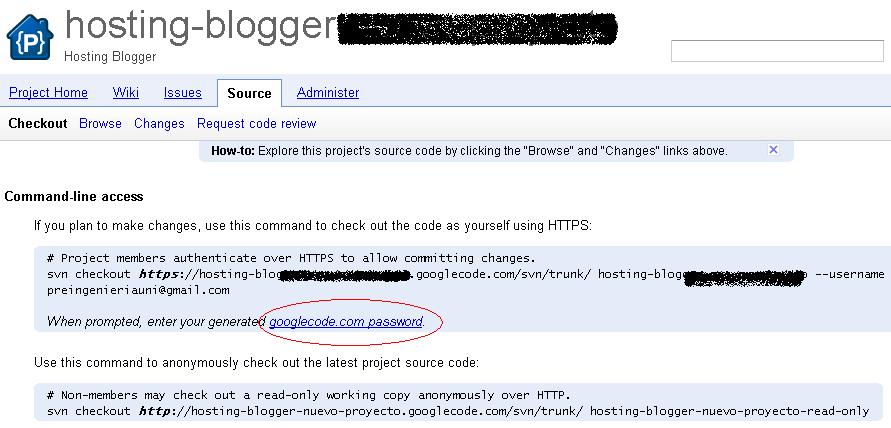Screen dimensions: 891x428
Task: Dismiss the How-to tip with the X
Action: point(773,150)
